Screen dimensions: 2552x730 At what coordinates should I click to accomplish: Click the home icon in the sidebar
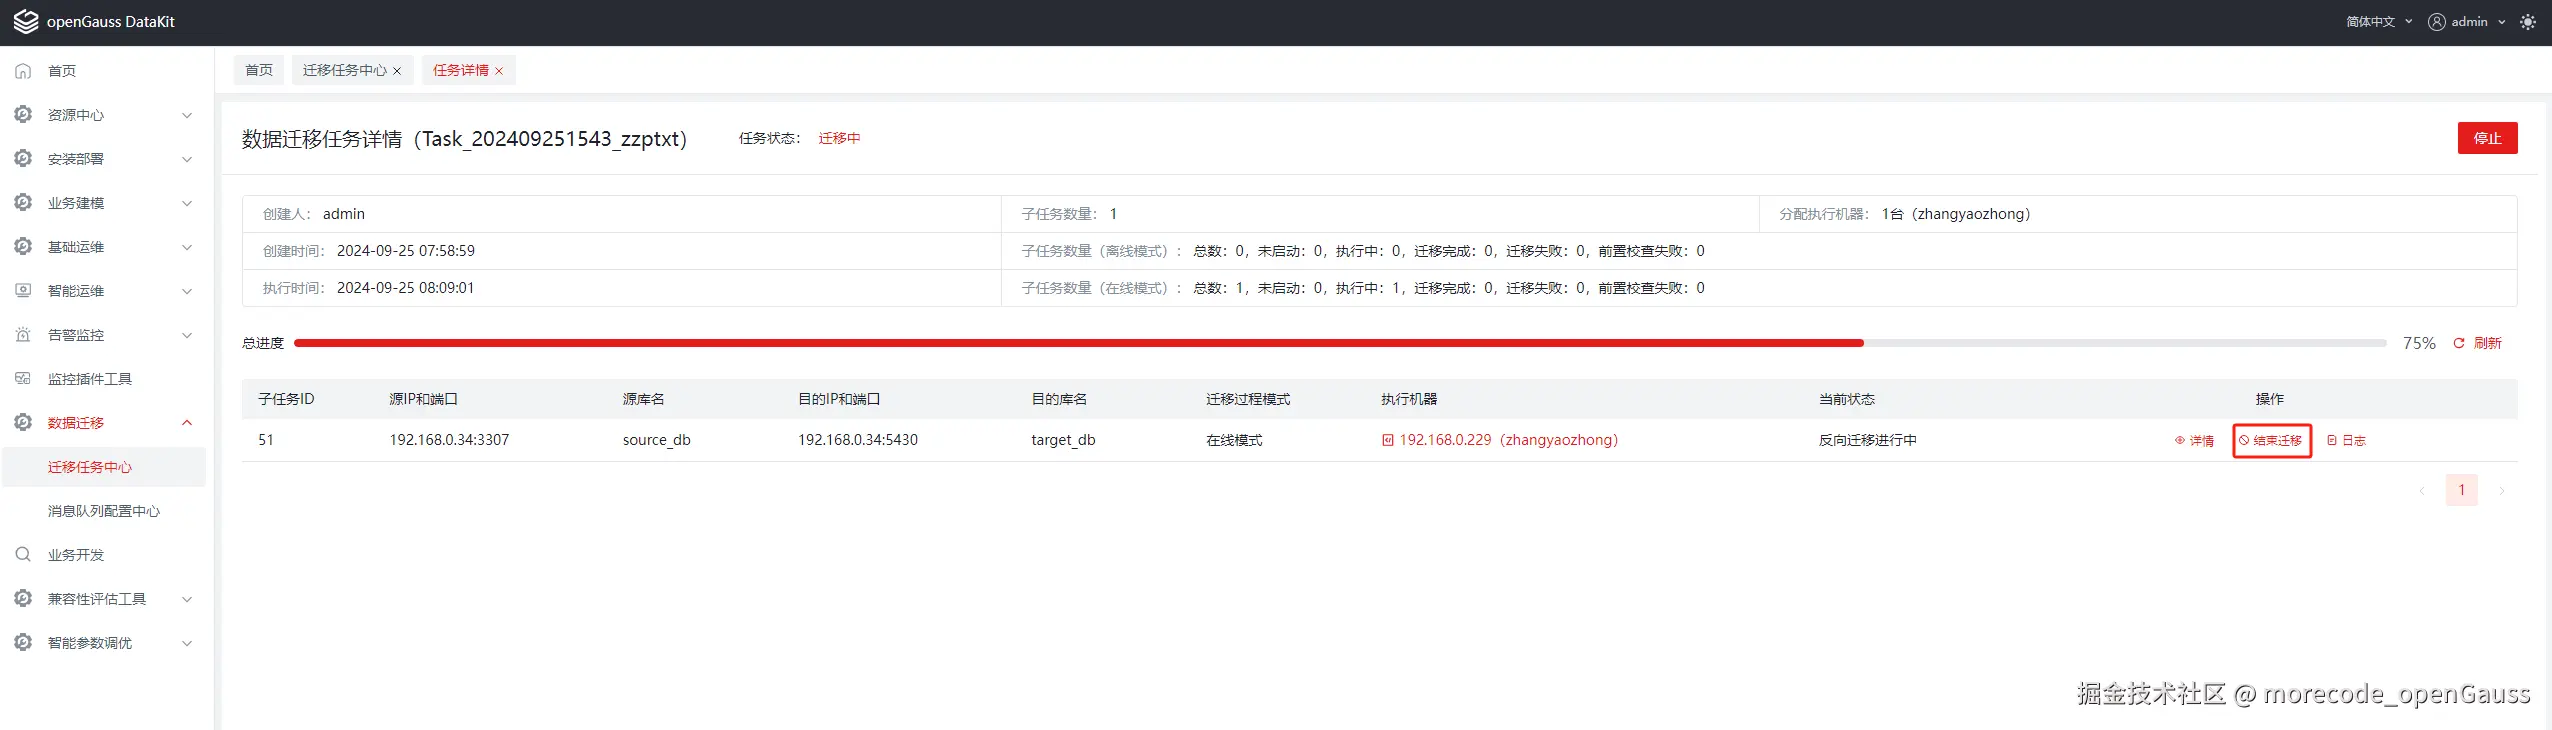[x=23, y=71]
